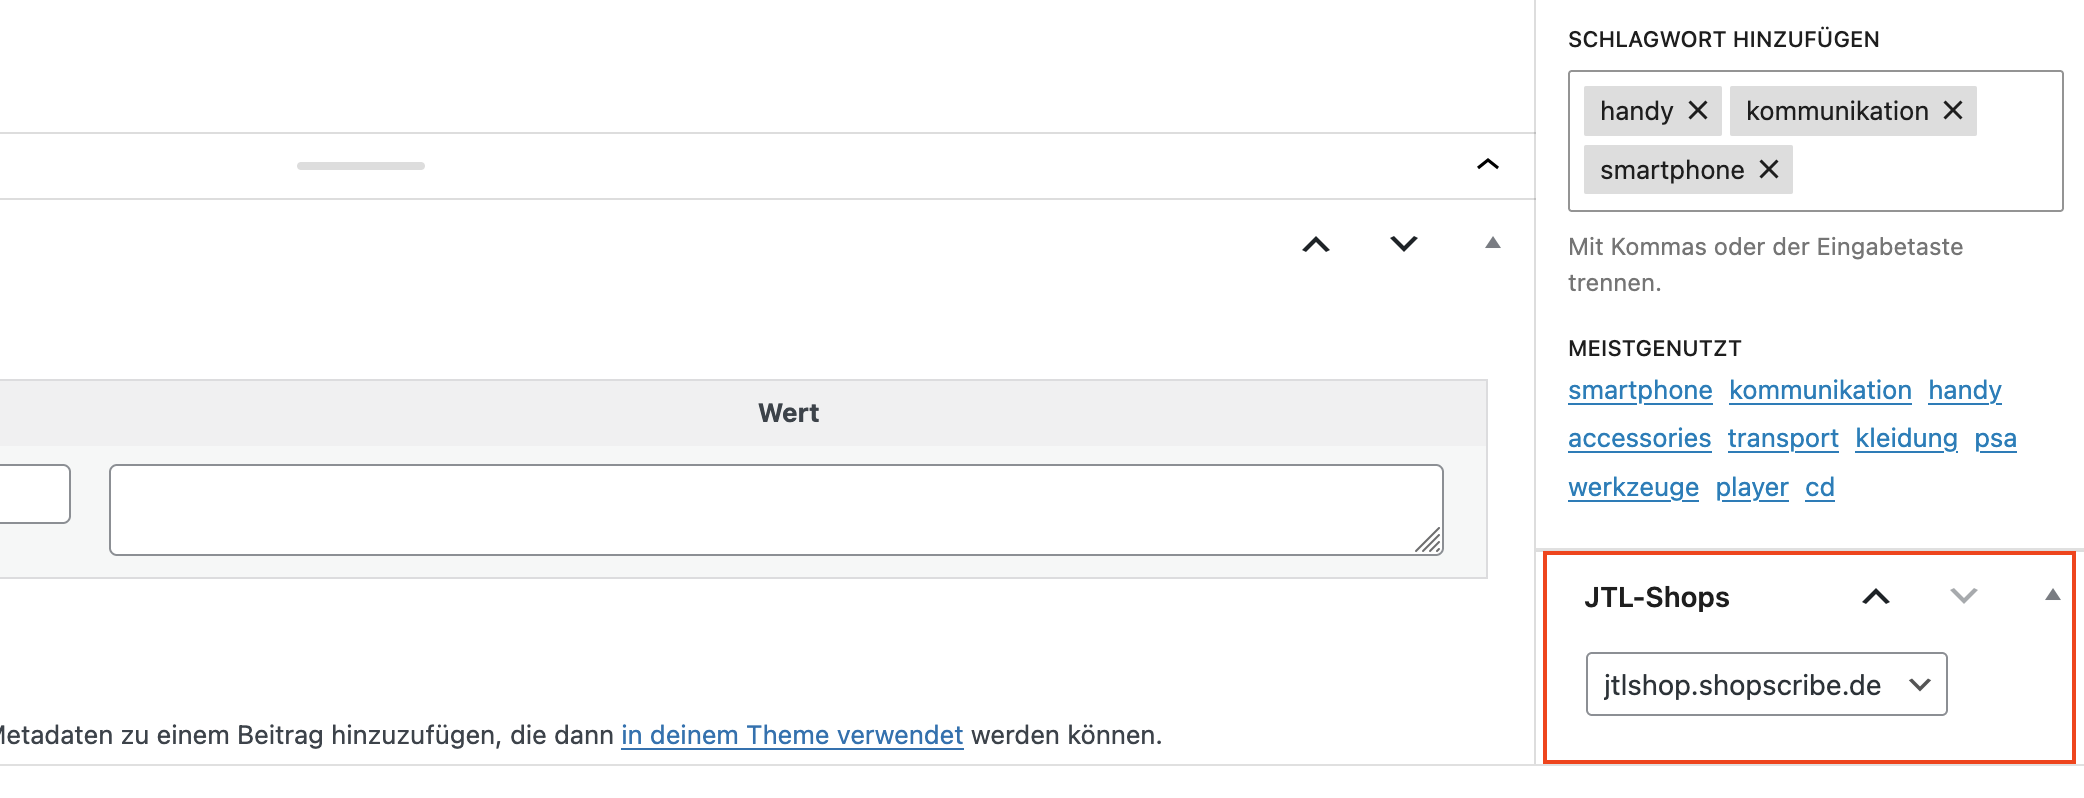
Task: Add the most-used tag transport
Action: [1783, 439]
